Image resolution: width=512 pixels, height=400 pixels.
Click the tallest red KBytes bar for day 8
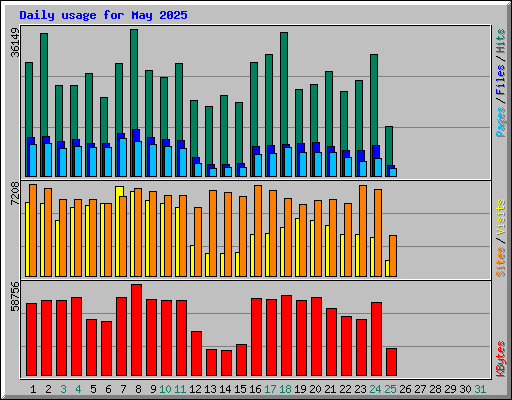(x=137, y=330)
